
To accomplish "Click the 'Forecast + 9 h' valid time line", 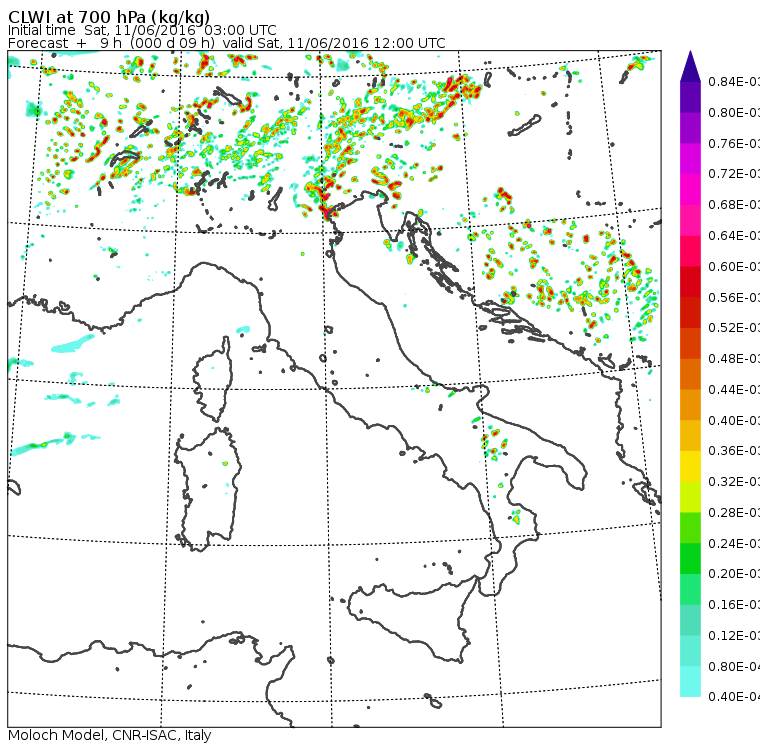I will pos(226,43).
